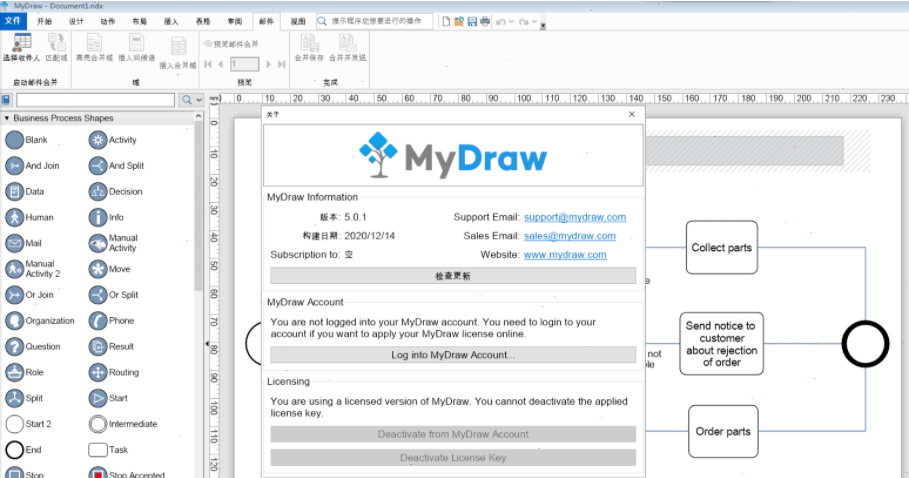Open the www.mydraw.com website link
This screenshot has height=478, width=909.
[565, 254]
